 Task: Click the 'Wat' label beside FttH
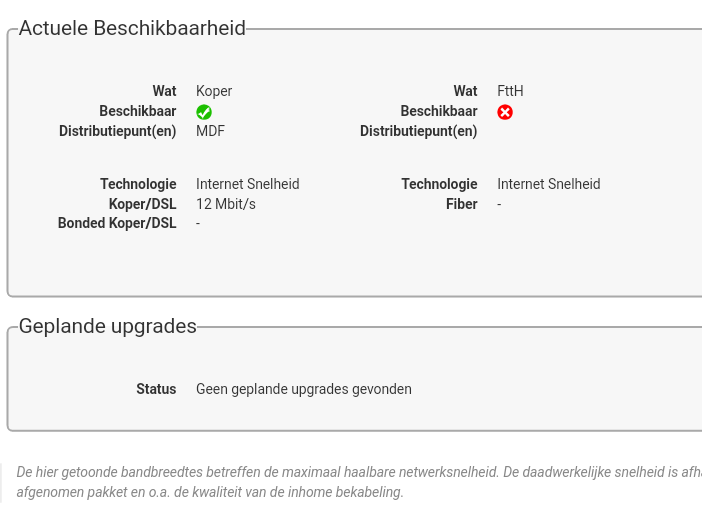pyautogui.click(x=465, y=91)
